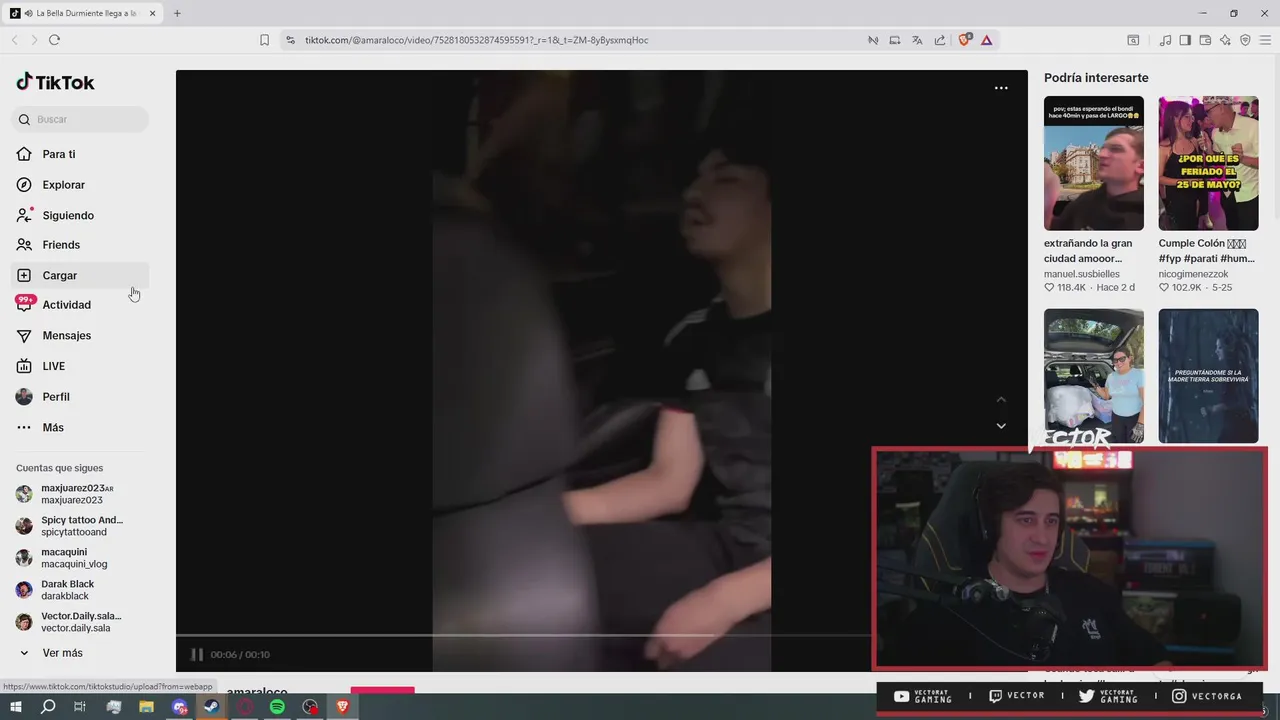Image resolution: width=1280 pixels, height=720 pixels.
Task: Click the share page icon
Action: click(940, 40)
